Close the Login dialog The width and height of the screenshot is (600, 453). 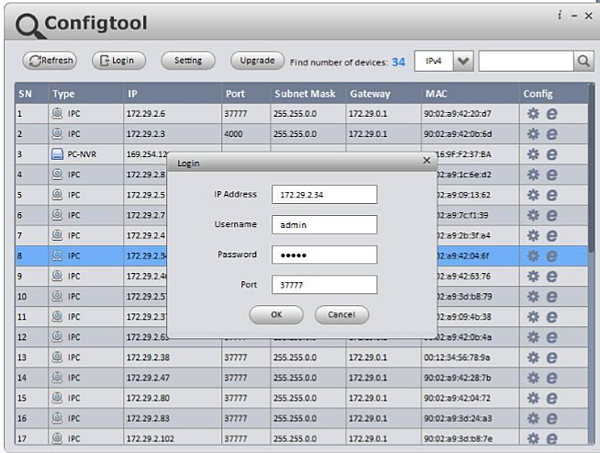click(427, 161)
